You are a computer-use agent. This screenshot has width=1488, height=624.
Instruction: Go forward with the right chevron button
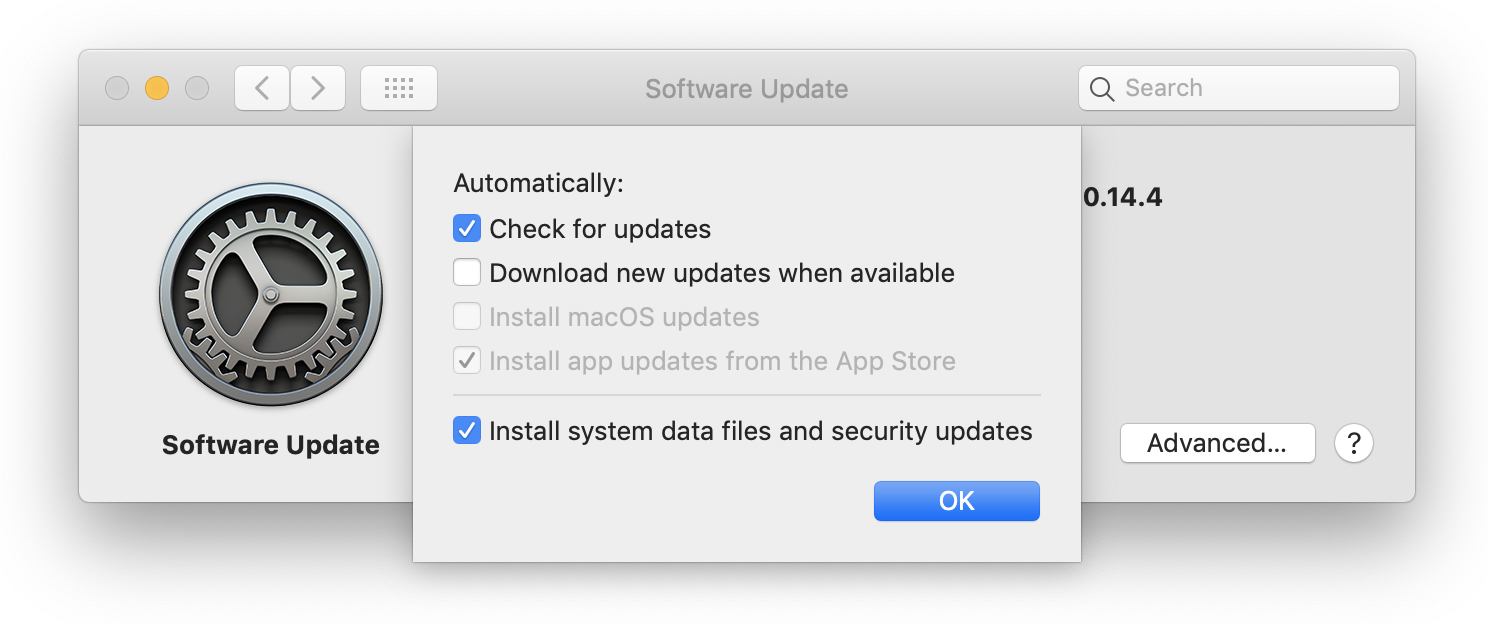[318, 88]
